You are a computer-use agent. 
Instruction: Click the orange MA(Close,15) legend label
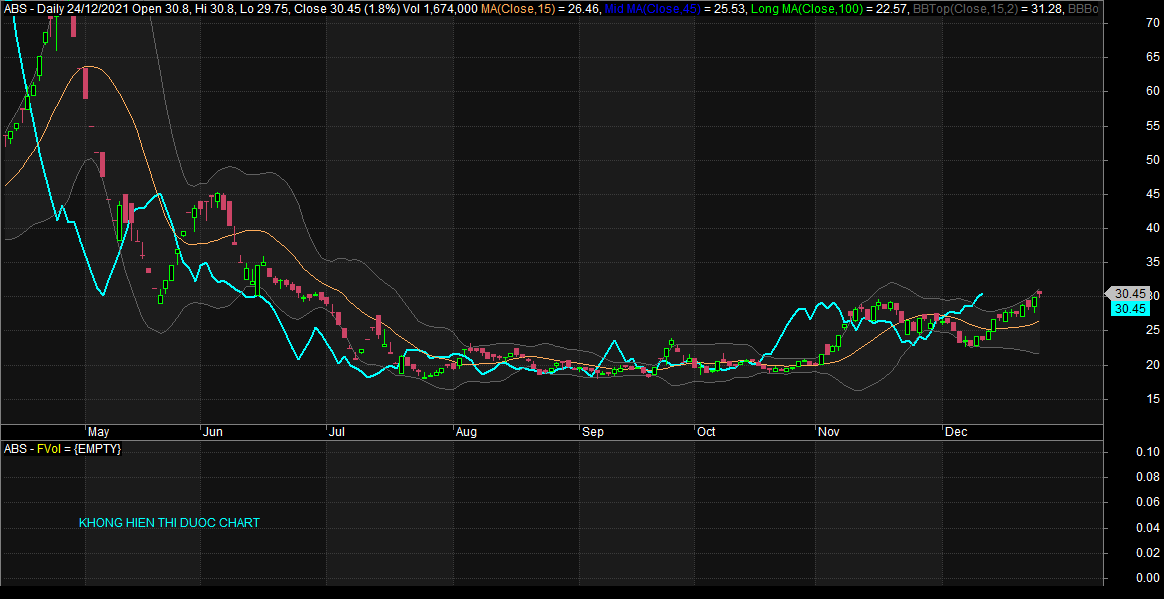[520, 8]
